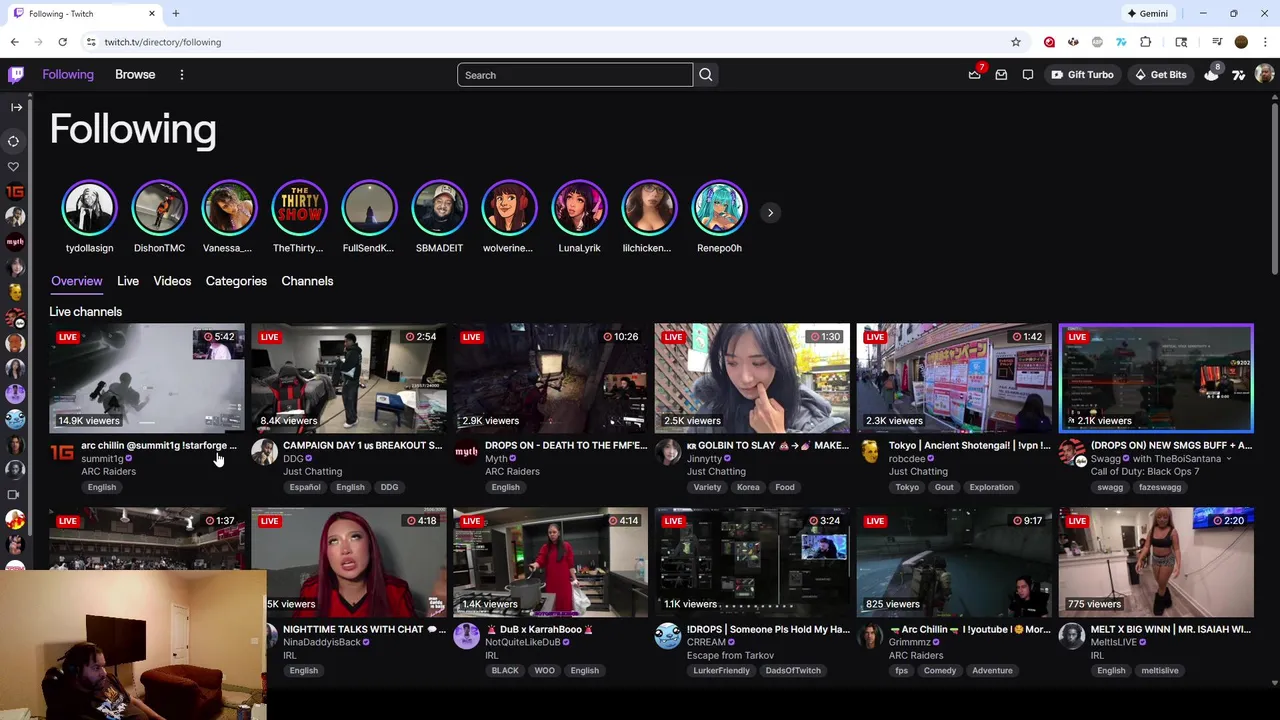Go back with the browser arrow
Image resolution: width=1280 pixels, height=720 pixels.
tap(15, 42)
